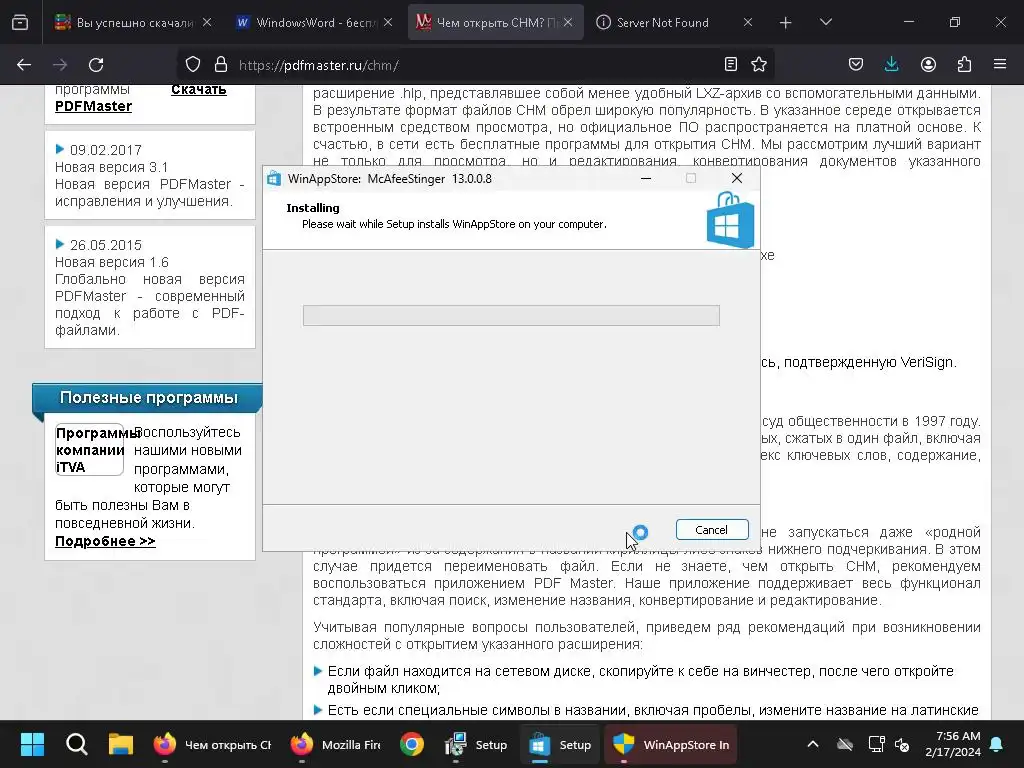
Task: Open the extensions menu
Action: [964, 65]
